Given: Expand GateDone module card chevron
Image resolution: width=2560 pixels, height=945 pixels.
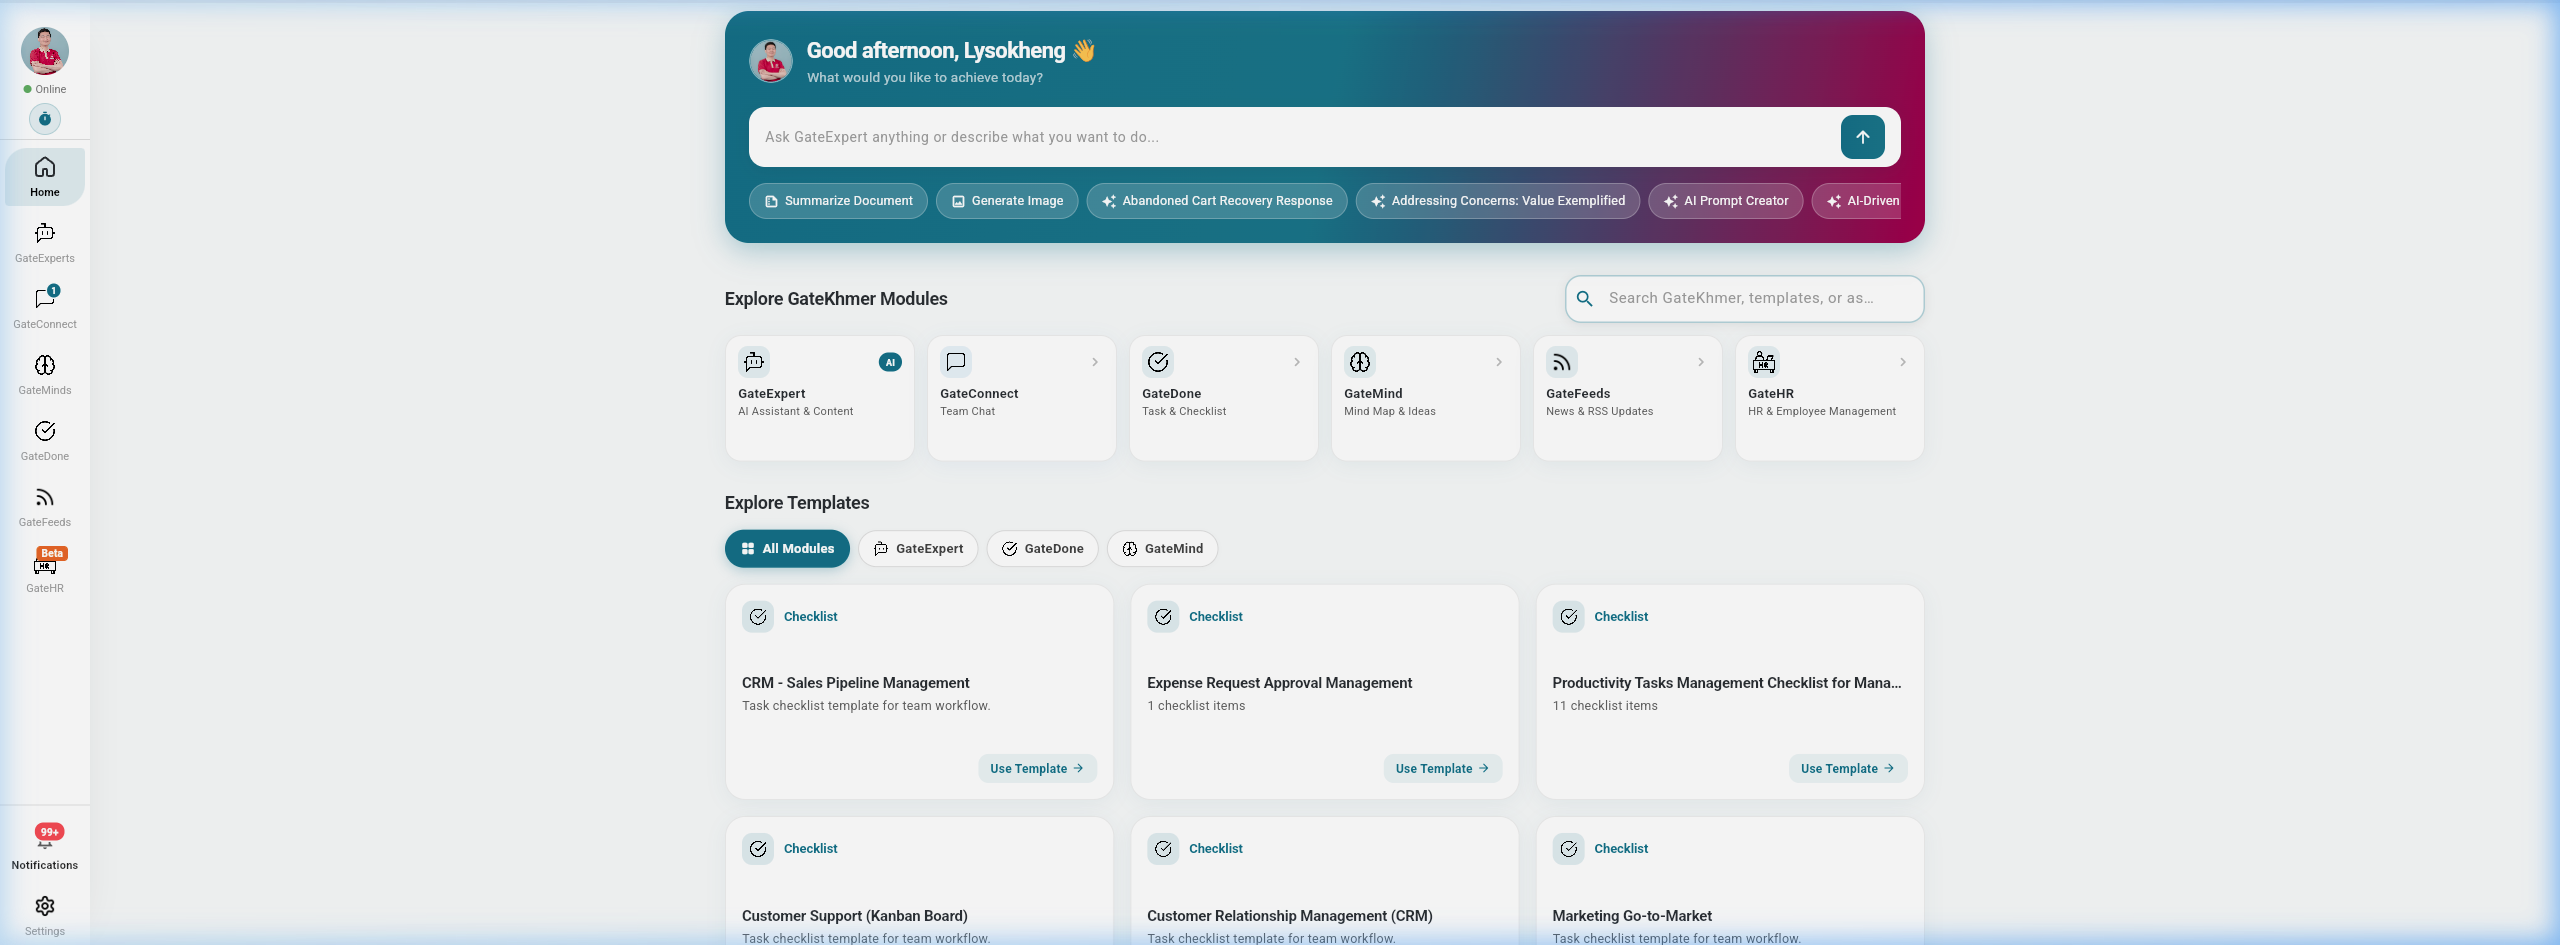Looking at the screenshot, I should (x=1297, y=362).
